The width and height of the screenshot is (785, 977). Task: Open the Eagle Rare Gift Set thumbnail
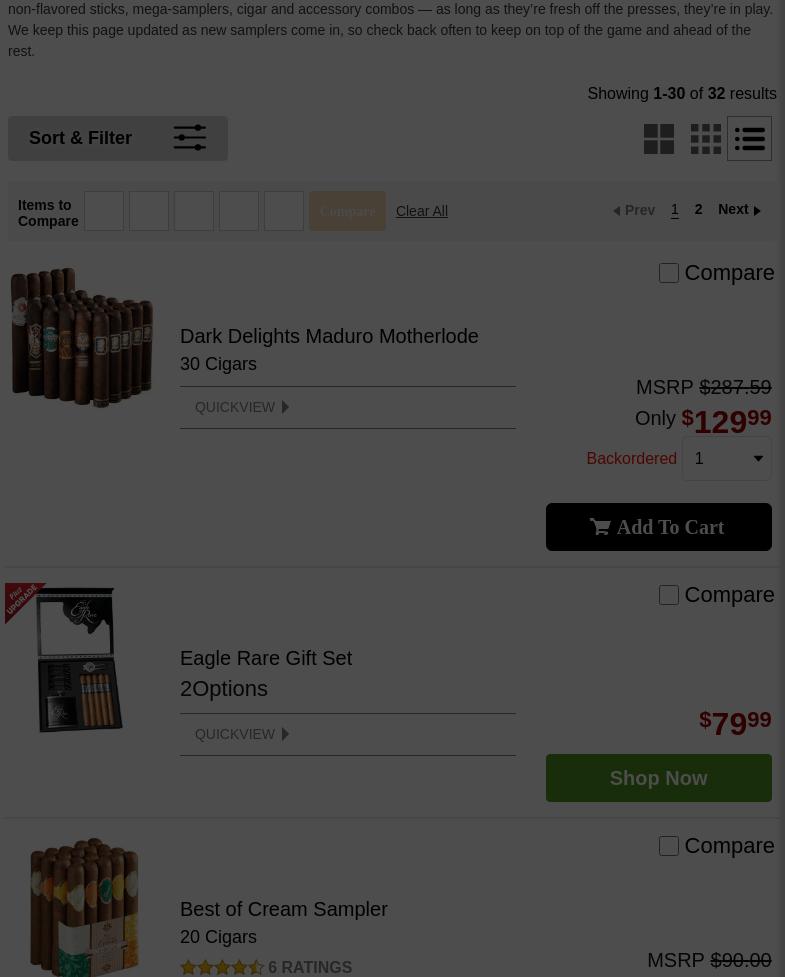click(x=78, y=660)
